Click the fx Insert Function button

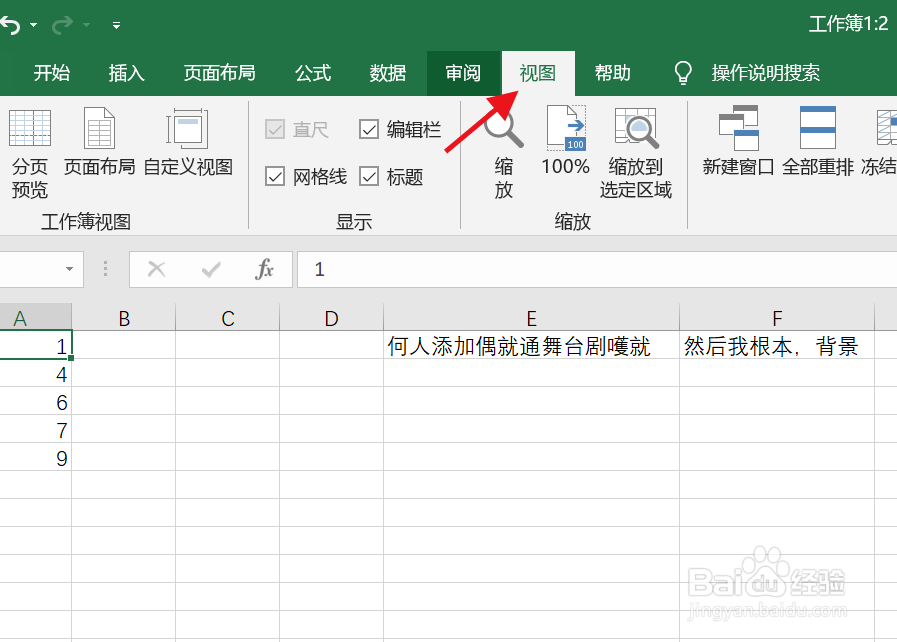pos(264,269)
